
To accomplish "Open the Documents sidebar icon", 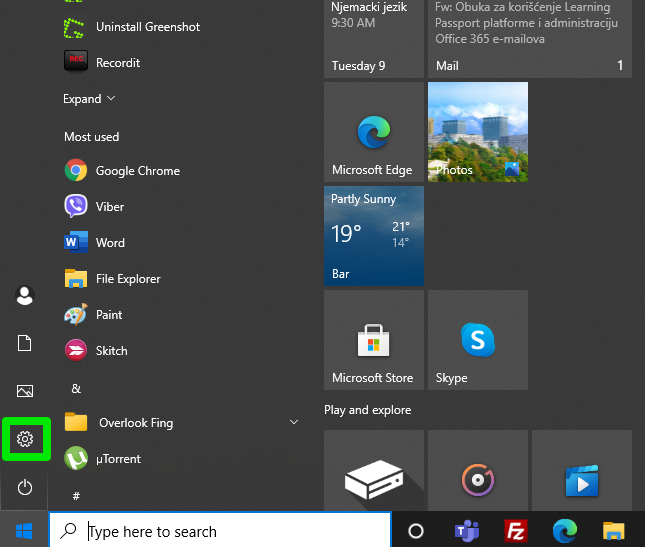I will tap(24, 343).
